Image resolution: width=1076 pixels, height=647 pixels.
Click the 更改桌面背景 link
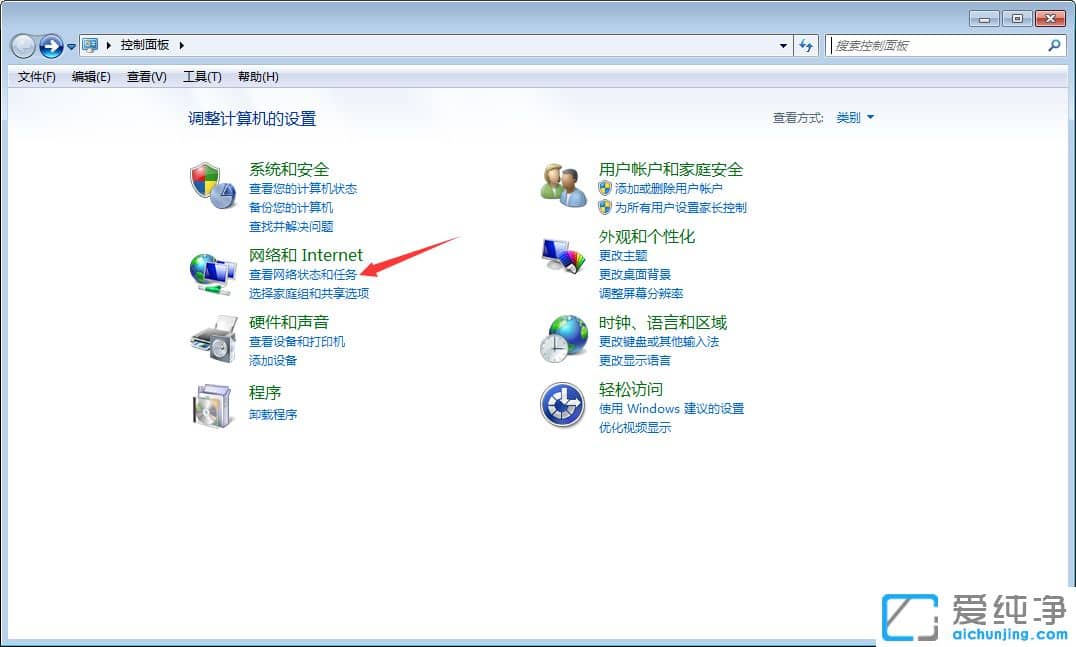click(x=634, y=274)
